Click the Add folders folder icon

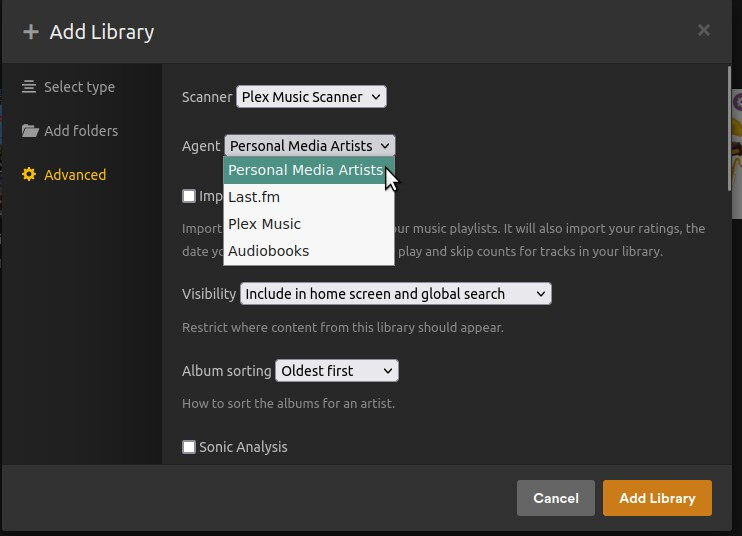[x=29, y=131]
